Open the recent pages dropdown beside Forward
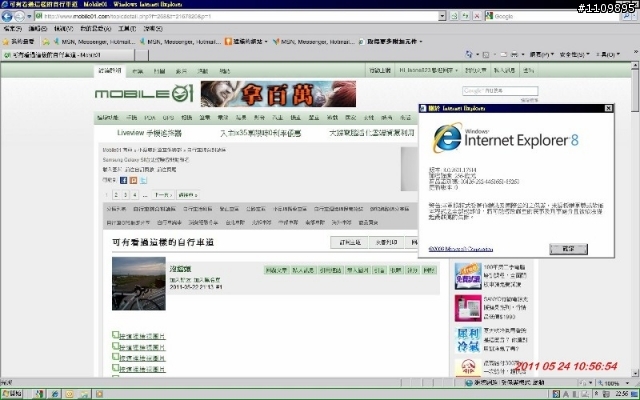This screenshot has width=640, height=400. tap(29, 17)
